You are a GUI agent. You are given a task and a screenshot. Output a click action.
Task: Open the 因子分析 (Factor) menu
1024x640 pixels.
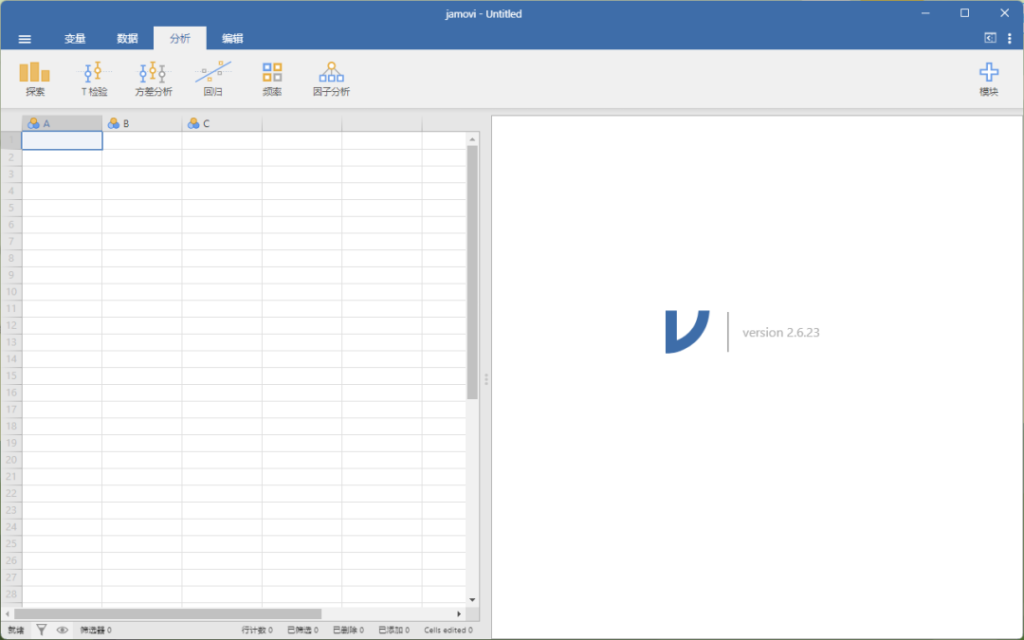pyautogui.click(x=331, y=78)
